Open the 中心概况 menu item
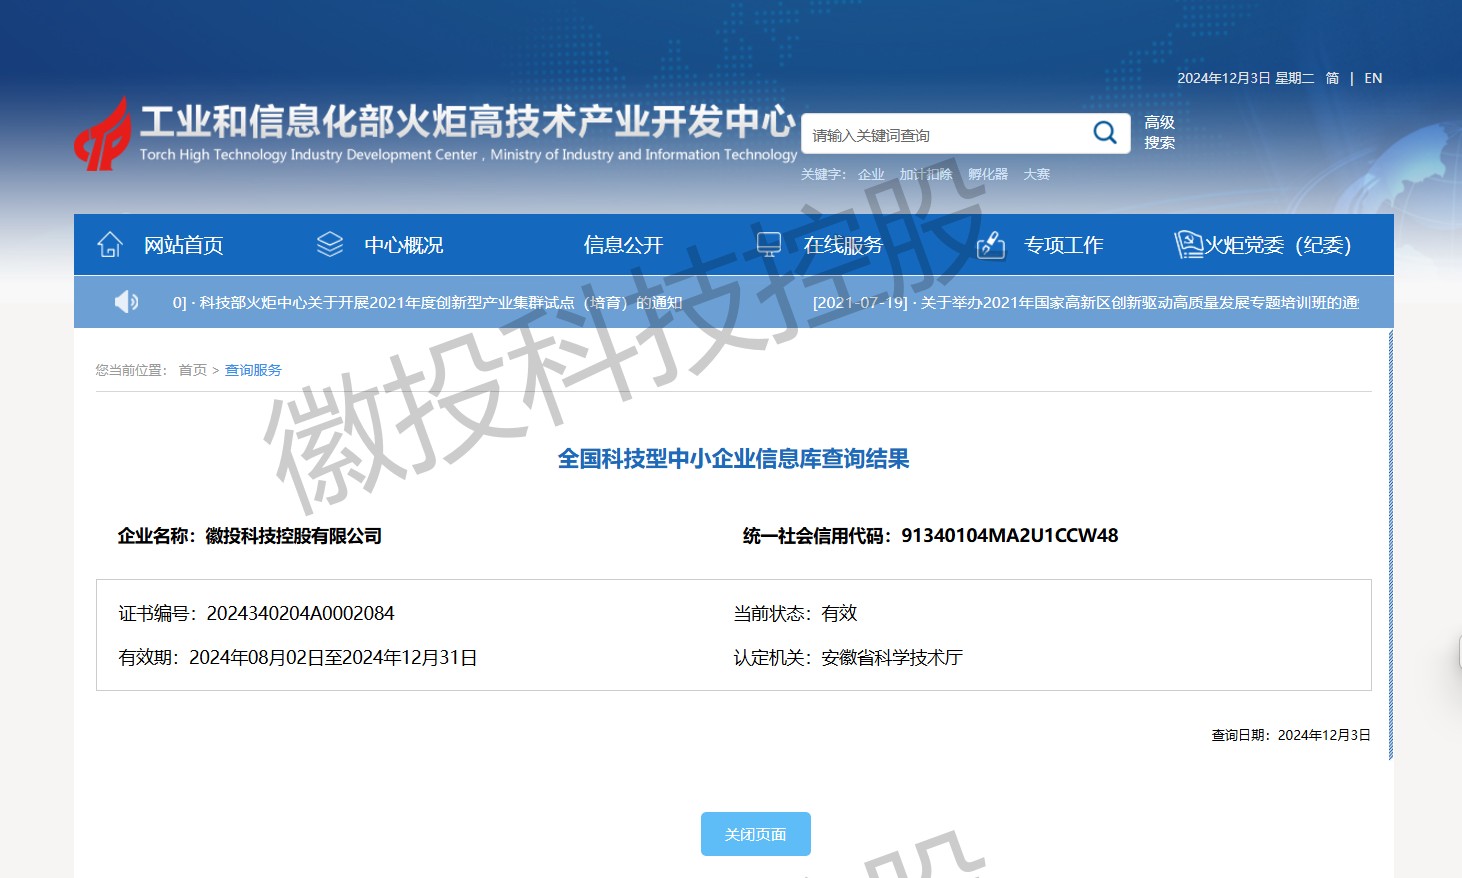The image size is (1462, 878). click(x=404, y=245)
